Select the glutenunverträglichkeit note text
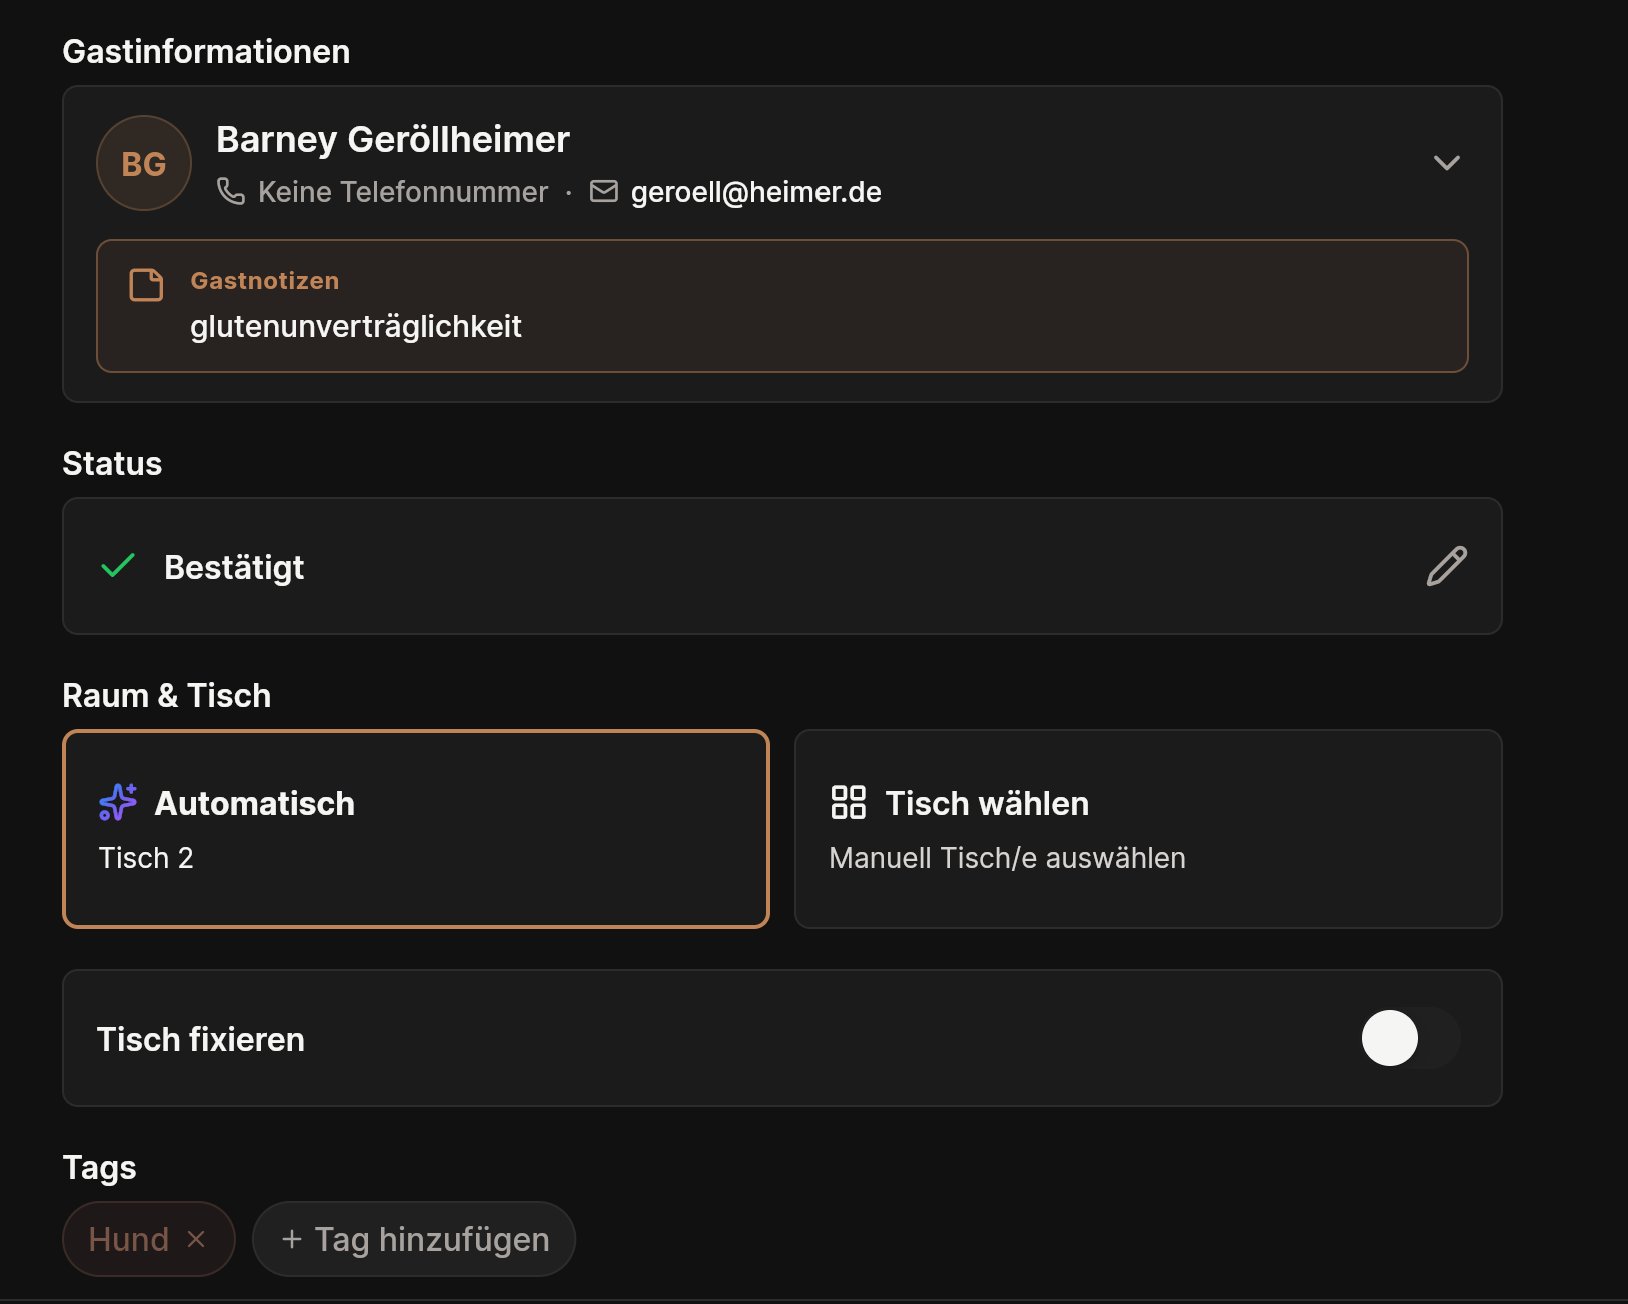 [x=356, y=326]
